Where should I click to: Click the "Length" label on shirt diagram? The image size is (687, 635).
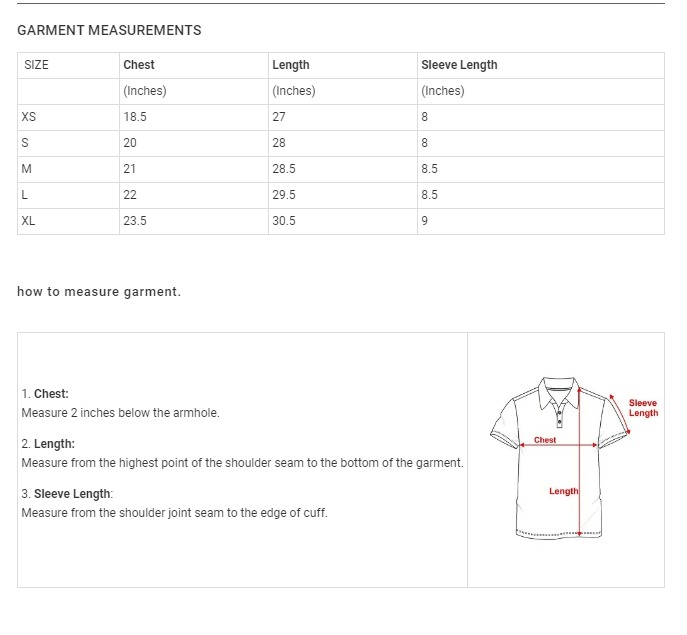563,491
